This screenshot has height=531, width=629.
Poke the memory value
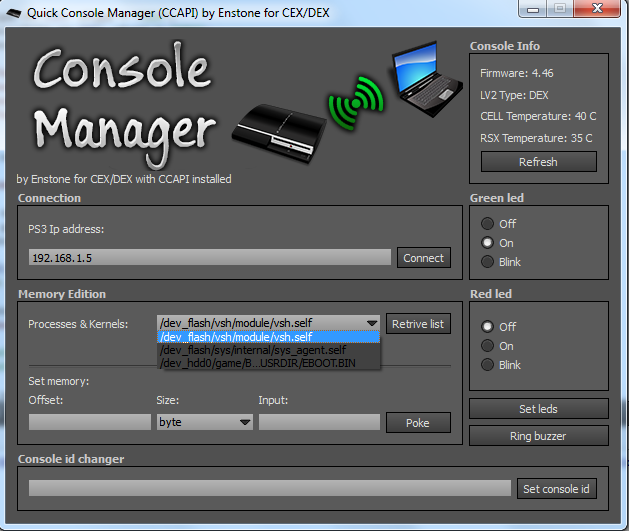click(x=418, y=423)
